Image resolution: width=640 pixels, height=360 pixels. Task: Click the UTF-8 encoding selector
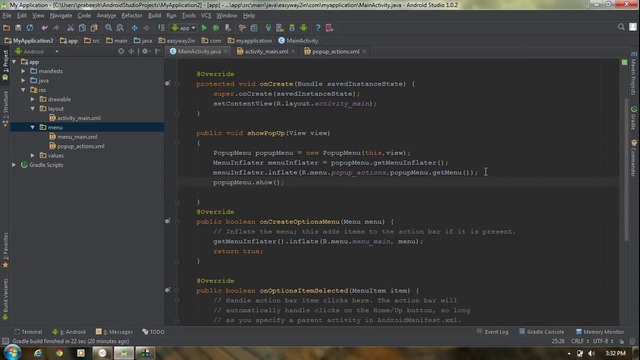coord(603,341)
